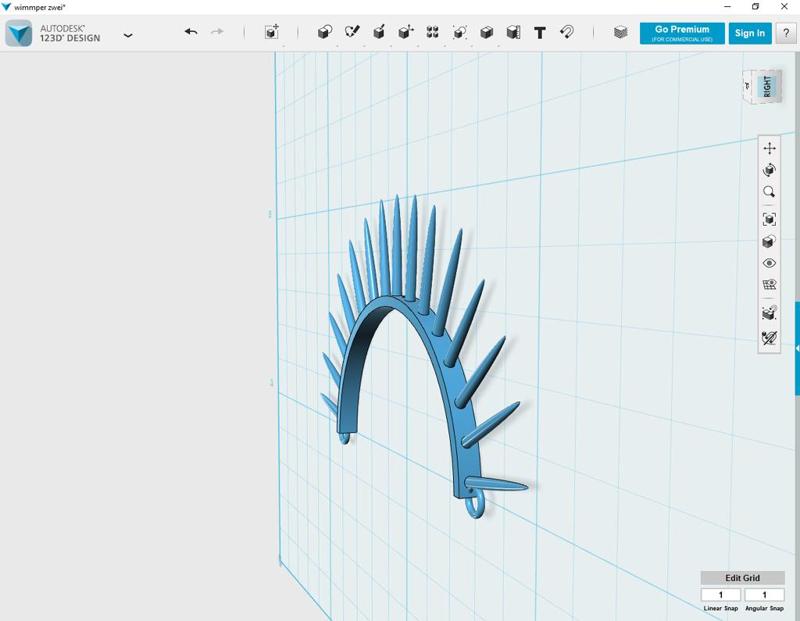Image resolution: width=800 pixels, height=621 pixels.
Task: Activate the Orbit tool
Action: tap(769, 170)
